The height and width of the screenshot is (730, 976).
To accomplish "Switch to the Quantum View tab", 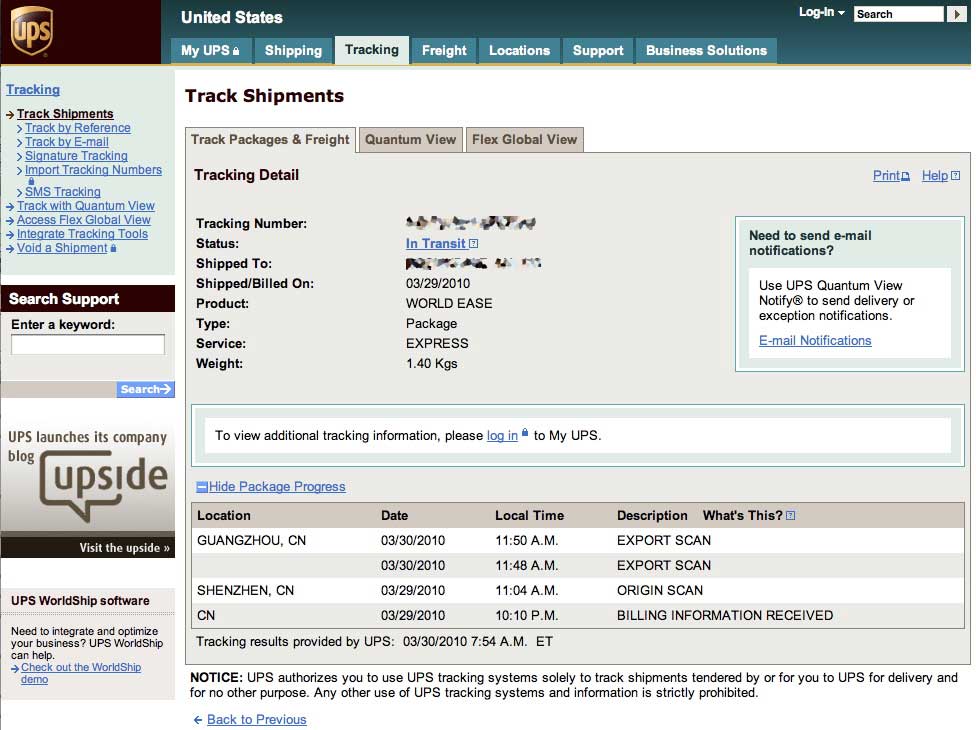I will pyautogui.click(x=410, y=139).
